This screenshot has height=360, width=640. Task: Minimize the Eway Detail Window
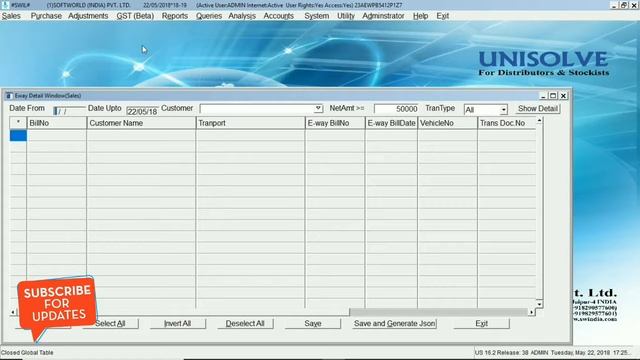point(543,96)
